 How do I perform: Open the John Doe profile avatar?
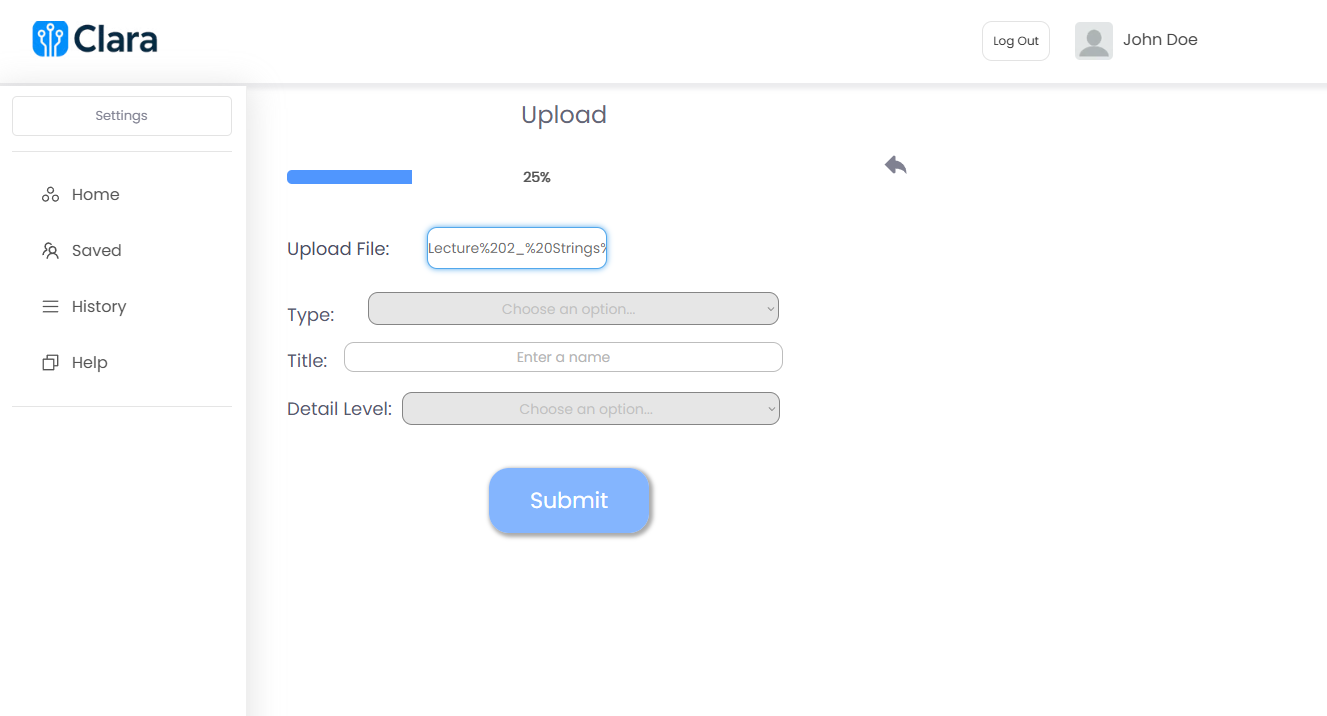[x=1094, y=41]
